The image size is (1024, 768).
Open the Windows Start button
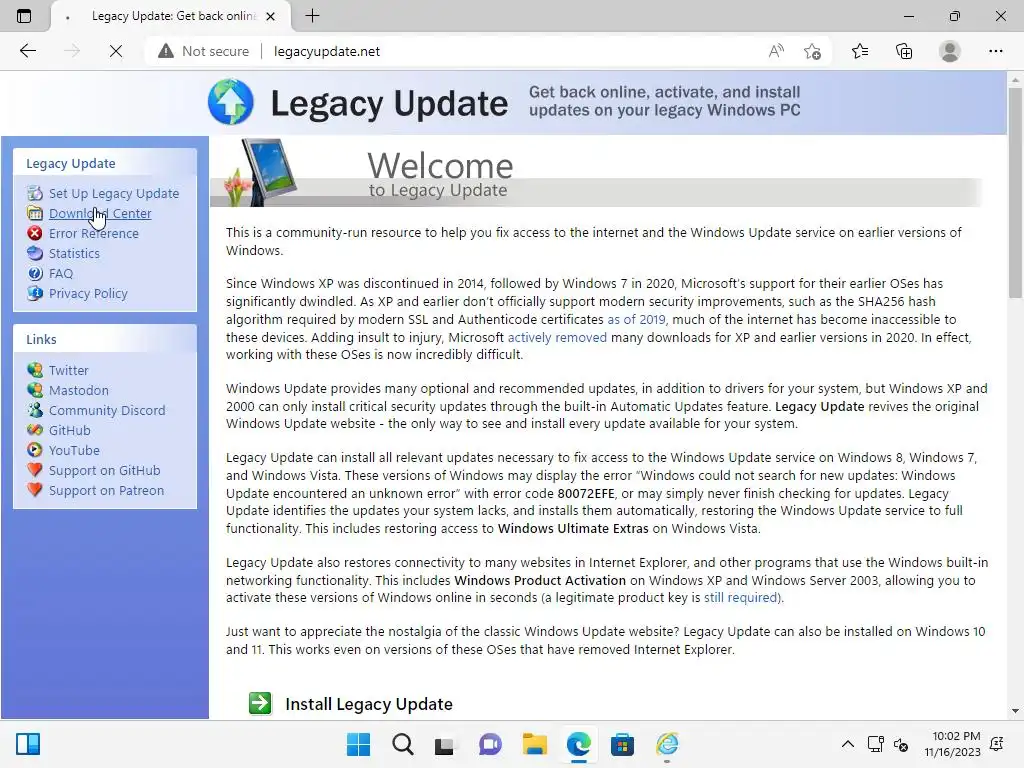click(358, 744)
